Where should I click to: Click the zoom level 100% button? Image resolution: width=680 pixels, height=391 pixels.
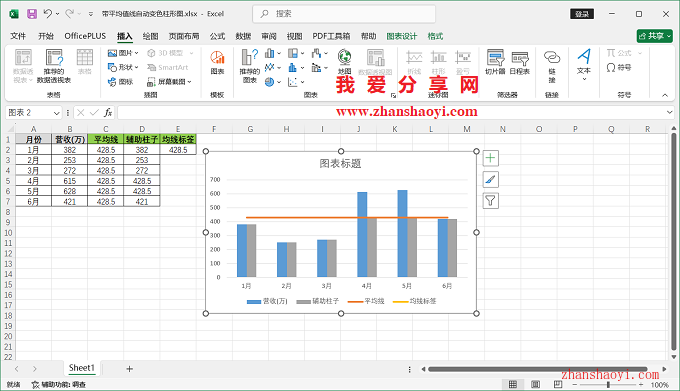659,384
